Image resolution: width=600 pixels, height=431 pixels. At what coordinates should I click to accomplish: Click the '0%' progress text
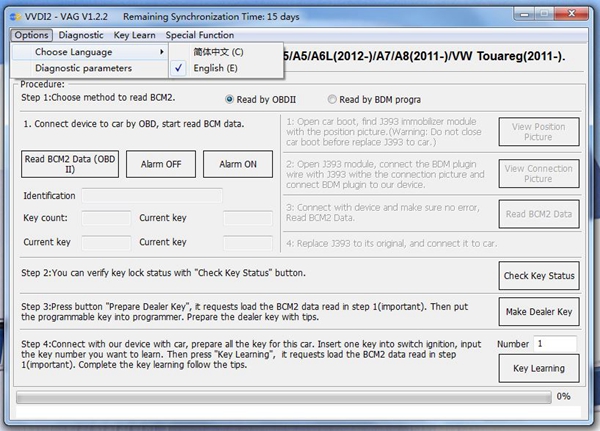pyautogui.click(x=563, y=397)
